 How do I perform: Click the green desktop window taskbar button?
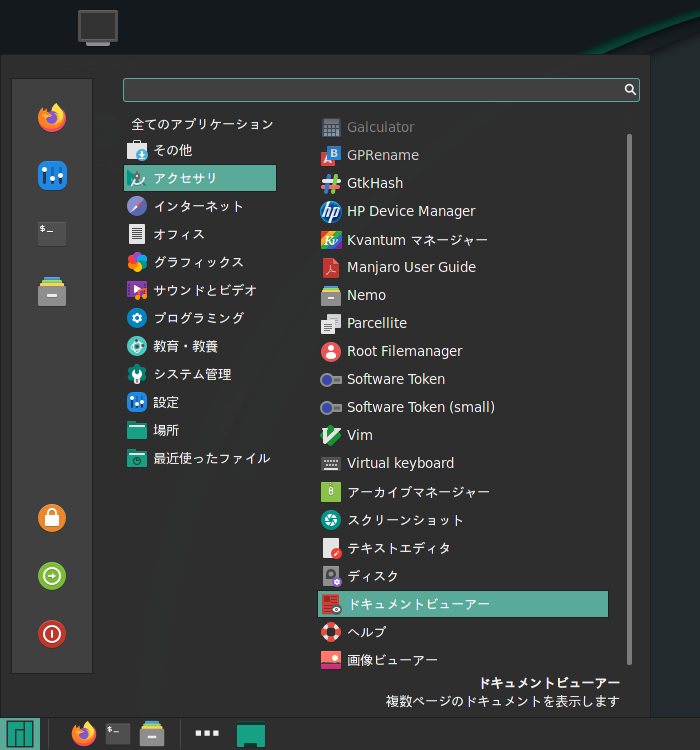(x=251, y=734)
